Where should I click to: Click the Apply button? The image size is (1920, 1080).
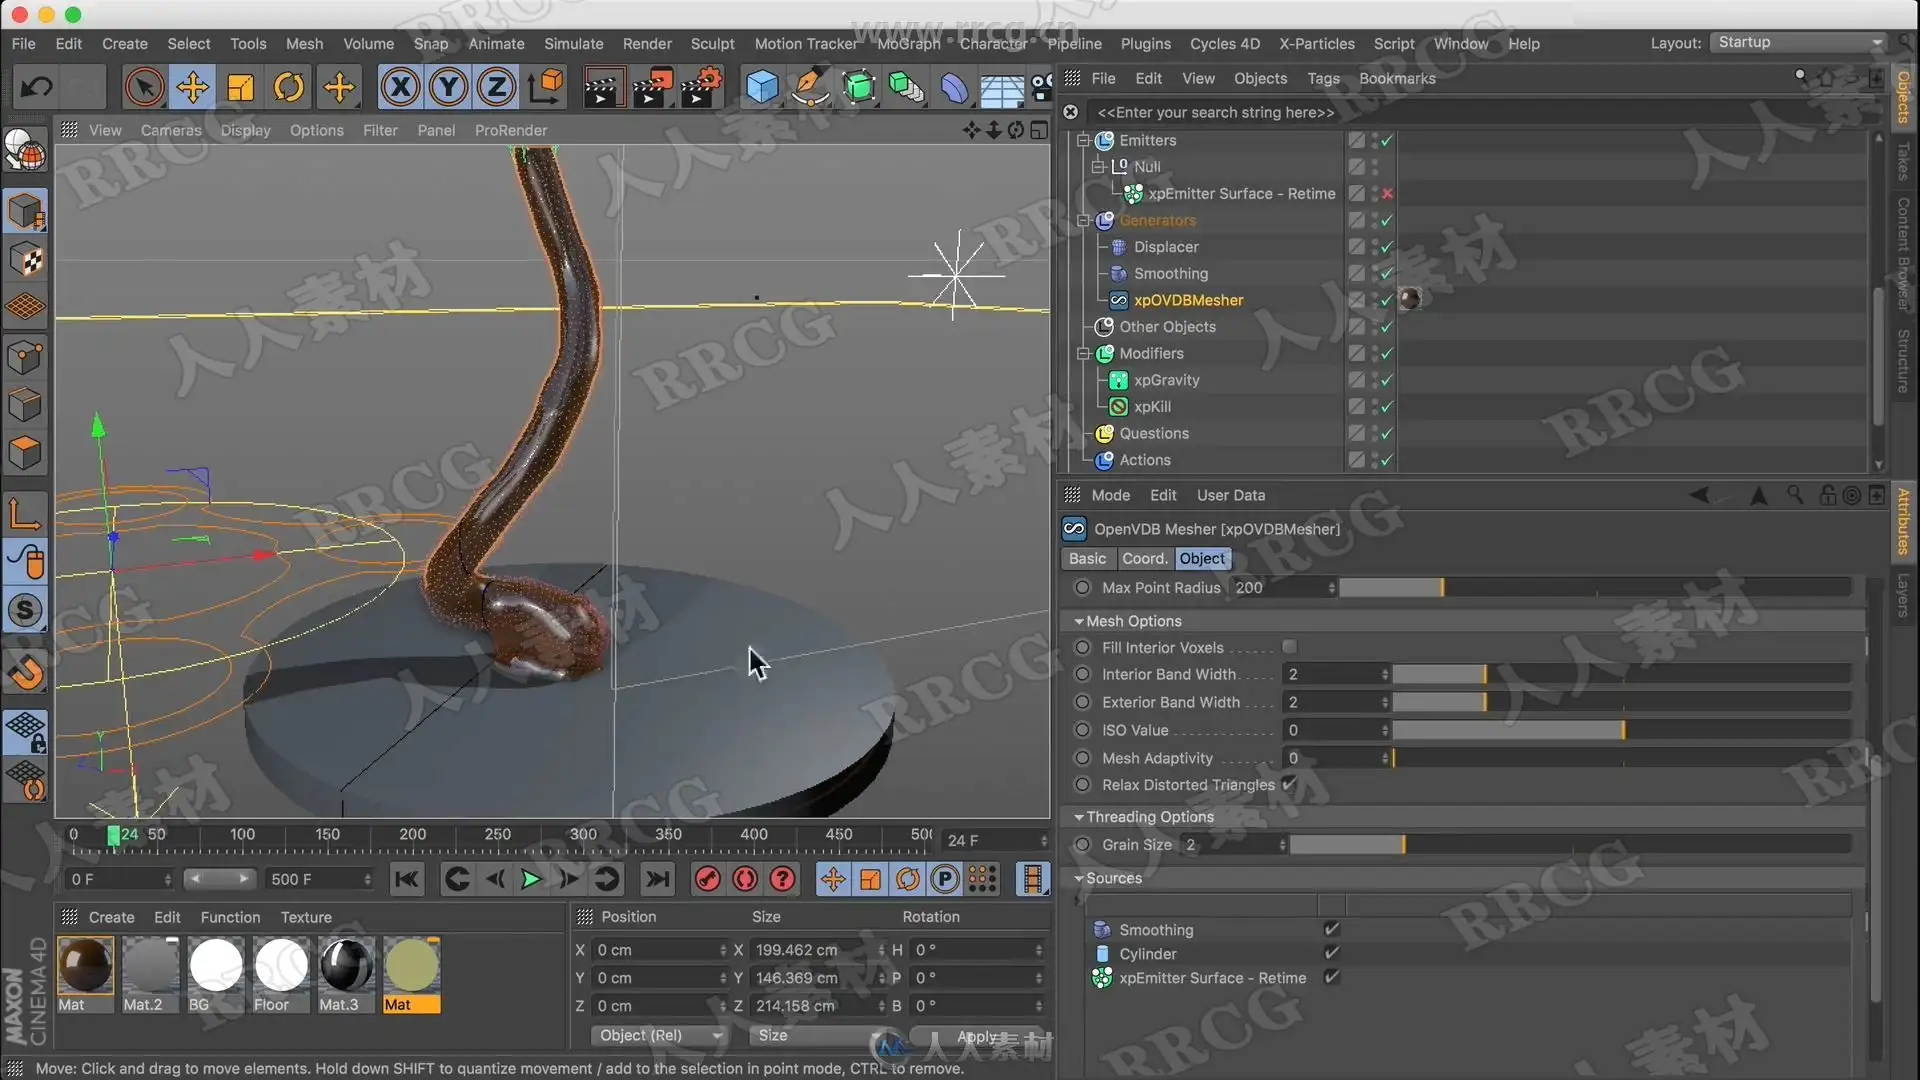(977, 1036)
